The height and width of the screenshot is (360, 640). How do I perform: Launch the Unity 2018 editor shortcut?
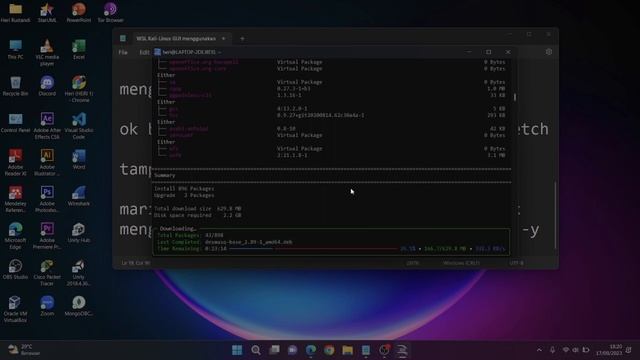pos(79,273)
